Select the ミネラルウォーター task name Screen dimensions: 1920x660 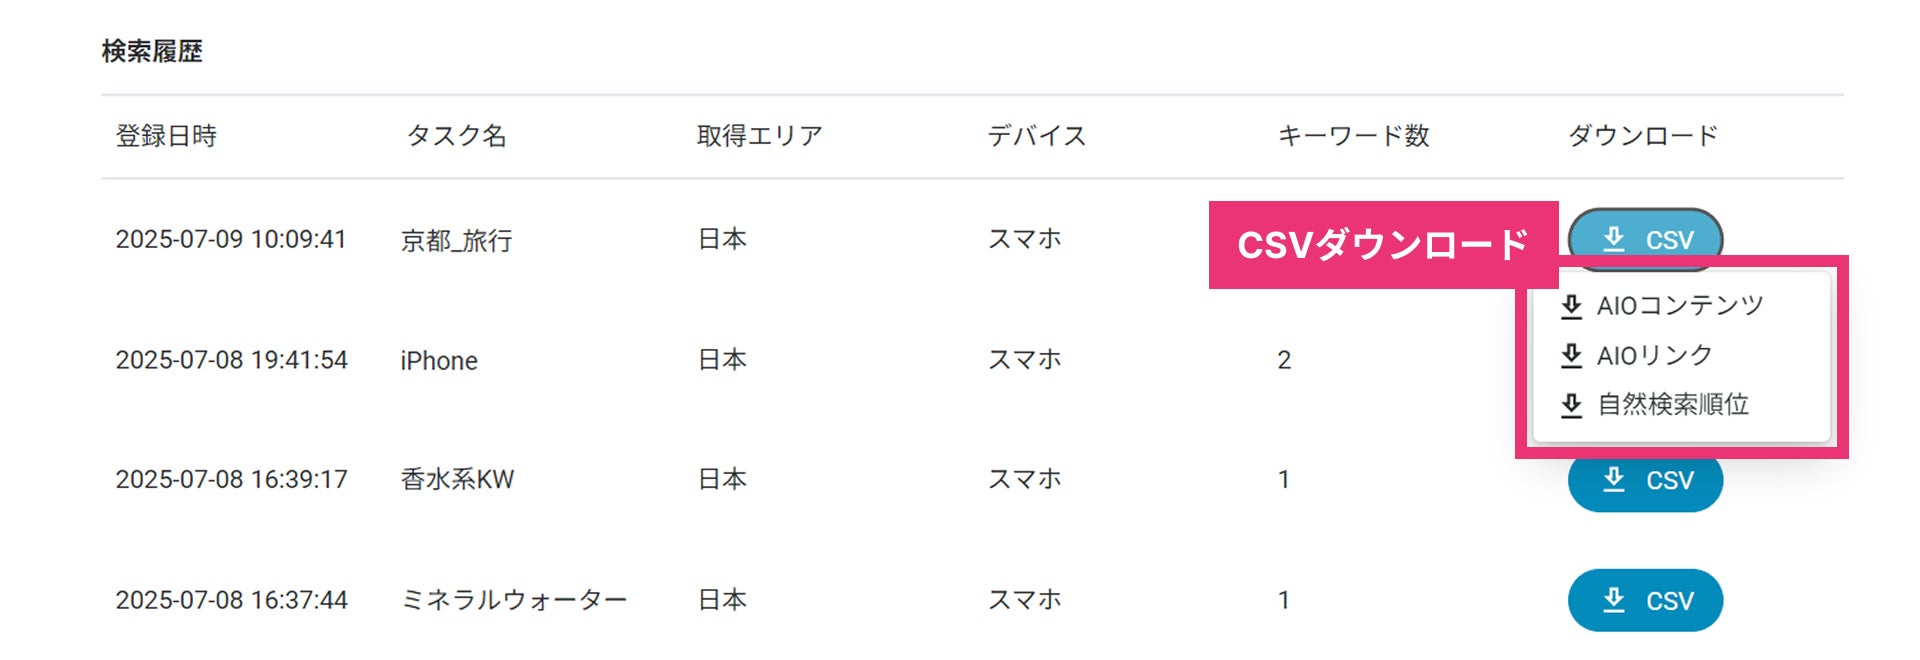click(514, 600)
